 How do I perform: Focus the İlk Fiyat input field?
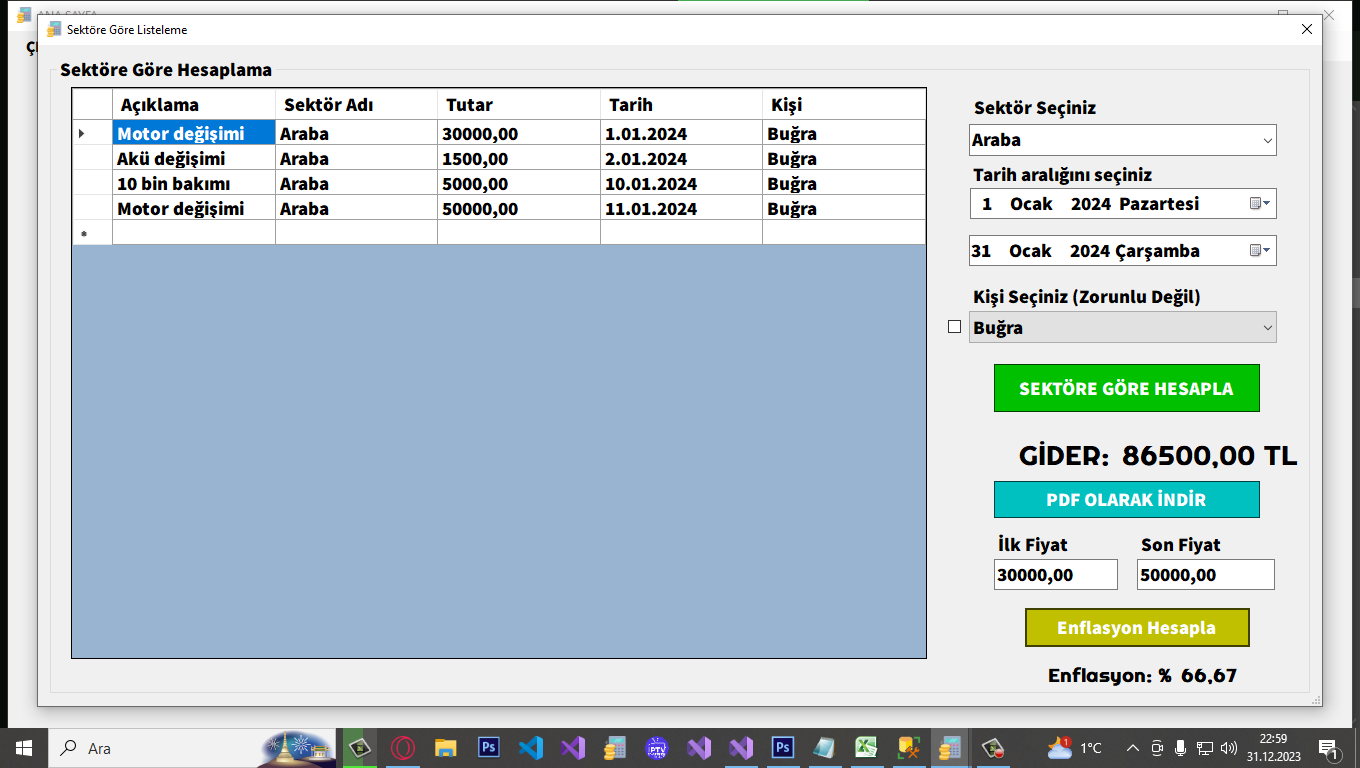point(1055,575)
